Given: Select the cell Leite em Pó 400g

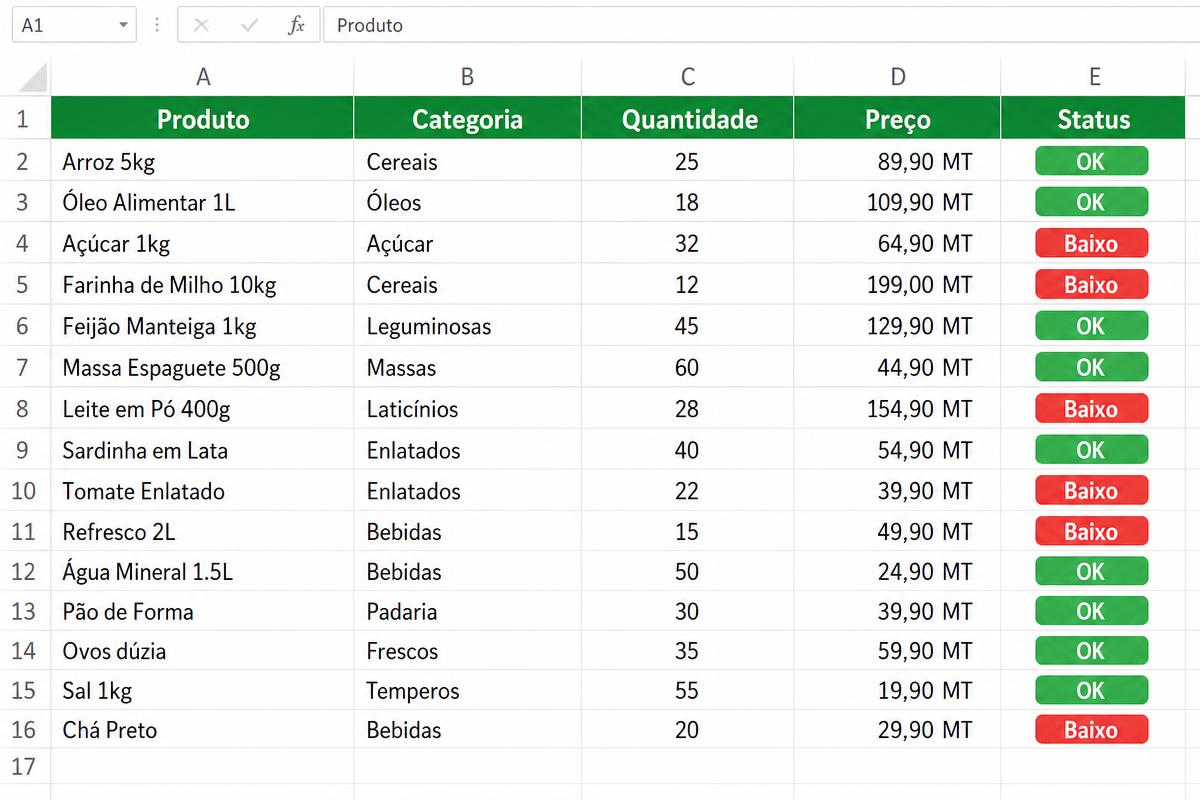Looking at the screenshot, I should click(x=203, y=409).
